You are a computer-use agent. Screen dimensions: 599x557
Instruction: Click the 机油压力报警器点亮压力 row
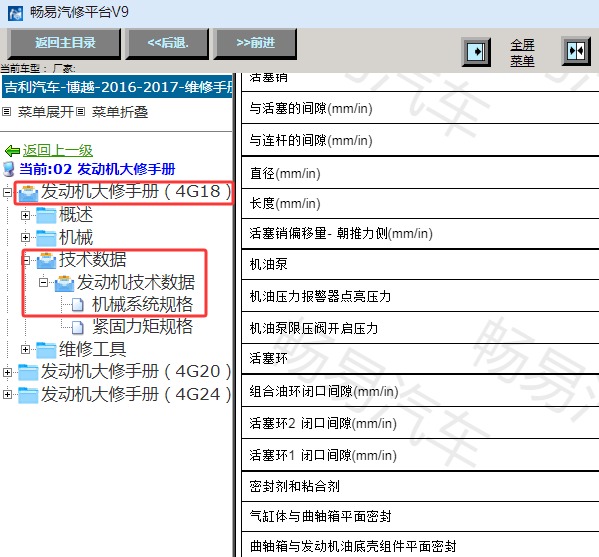click(x=420, y=296)
